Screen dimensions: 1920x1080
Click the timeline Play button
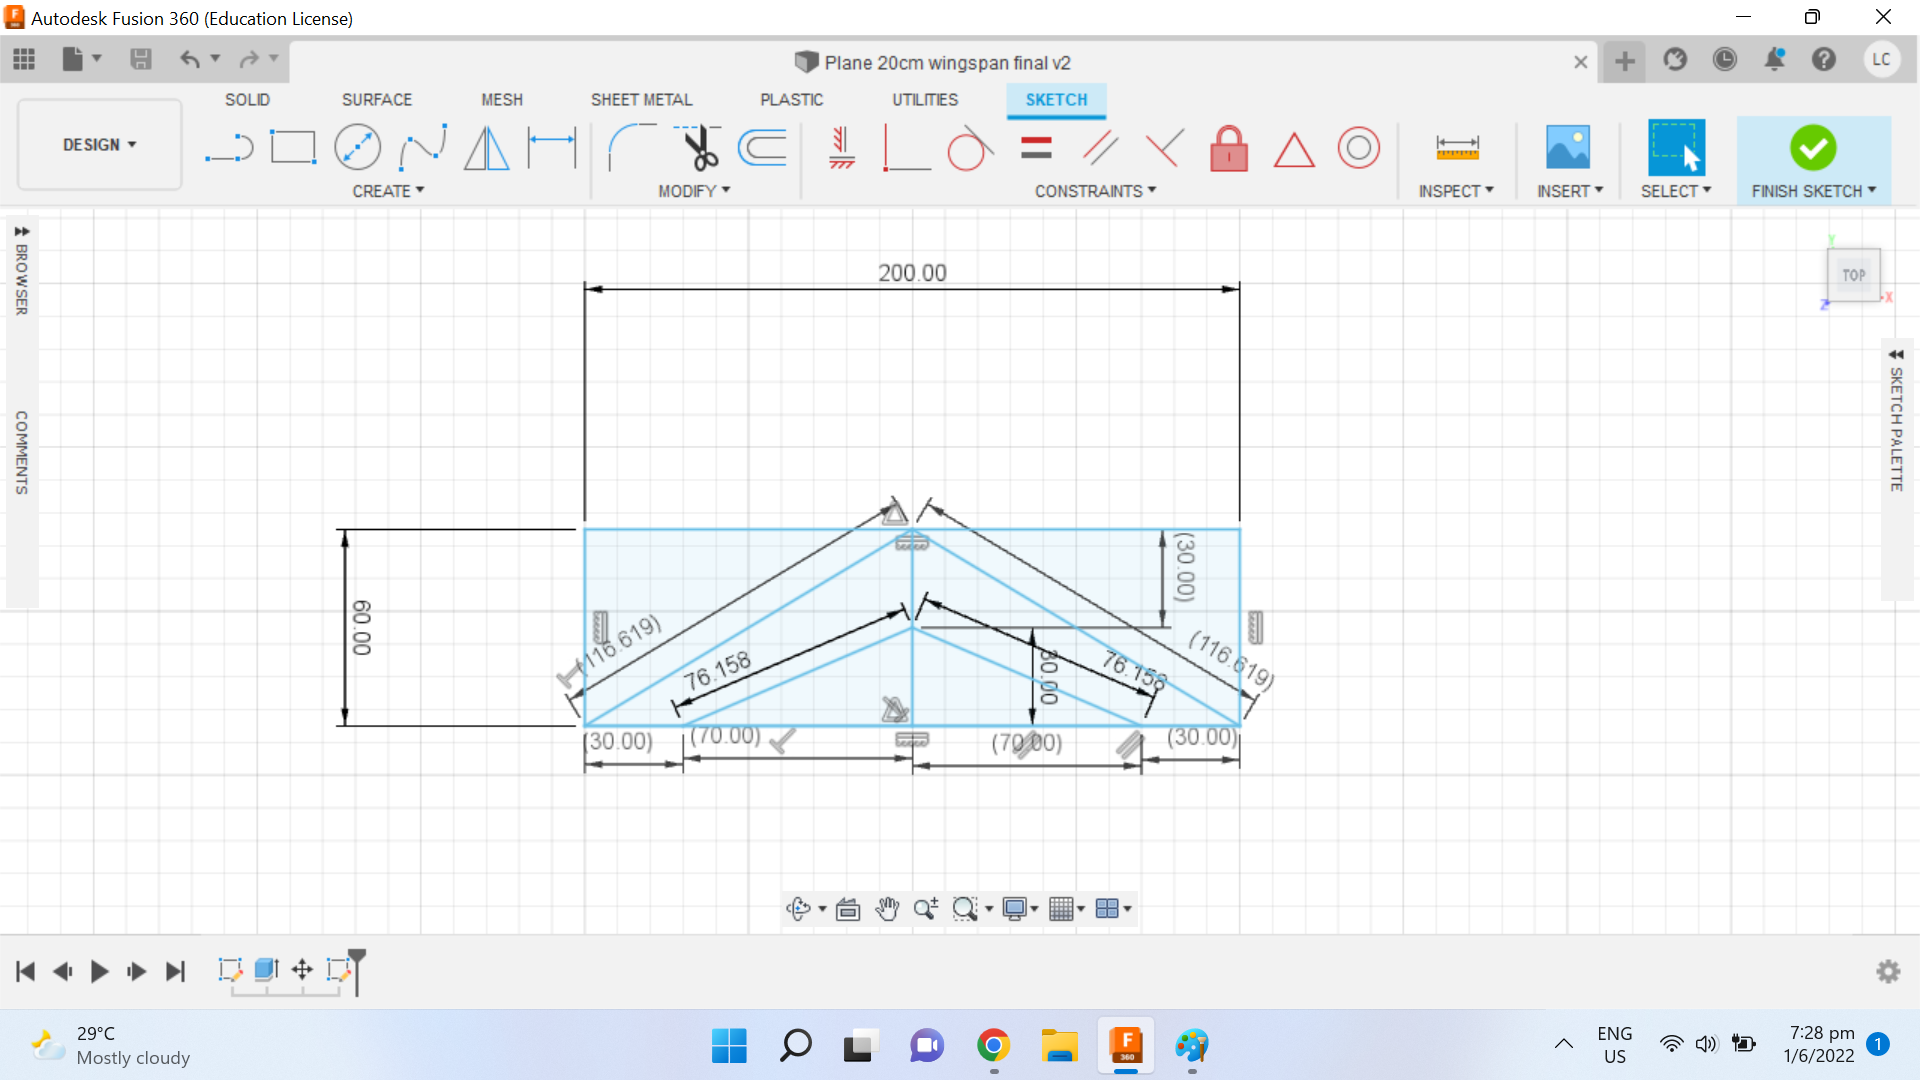[x=99, y=971]
